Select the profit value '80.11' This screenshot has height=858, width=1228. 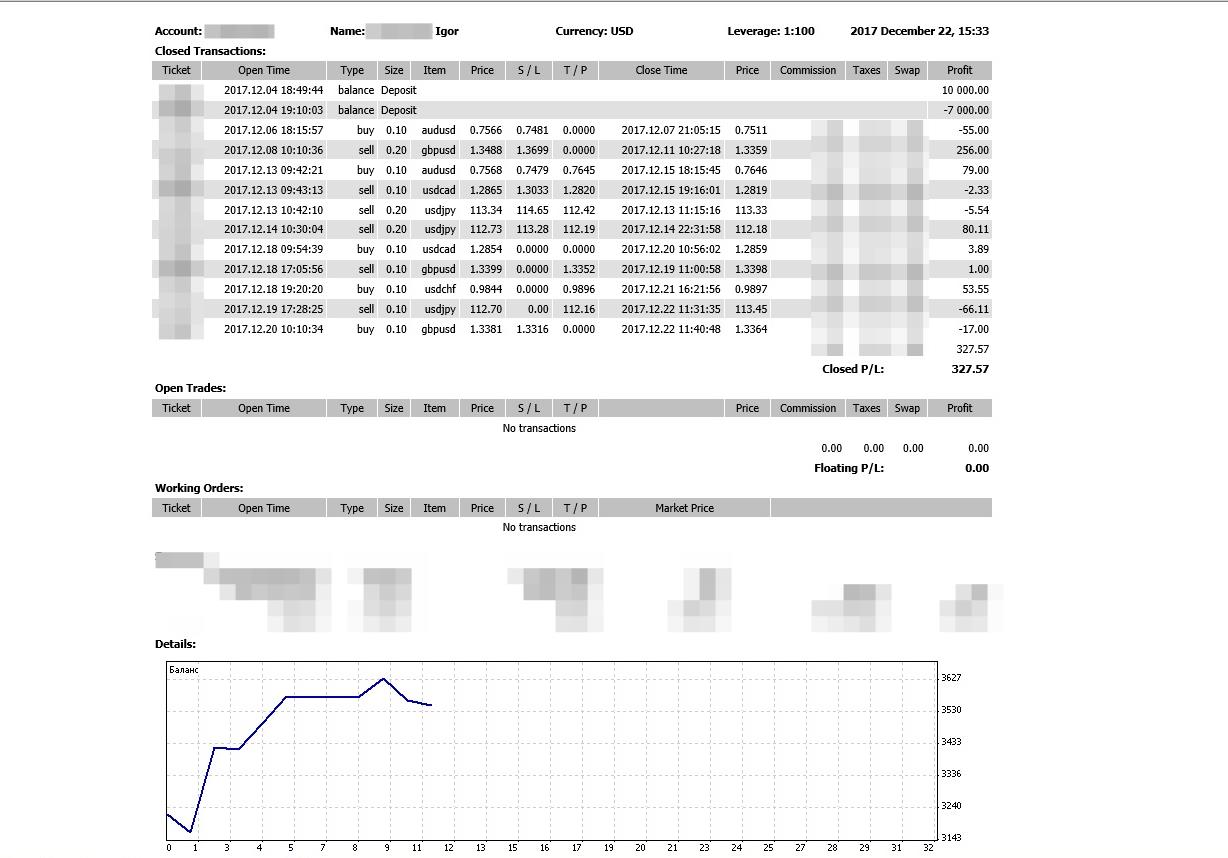pyautogui.click(x=975, y=229)
